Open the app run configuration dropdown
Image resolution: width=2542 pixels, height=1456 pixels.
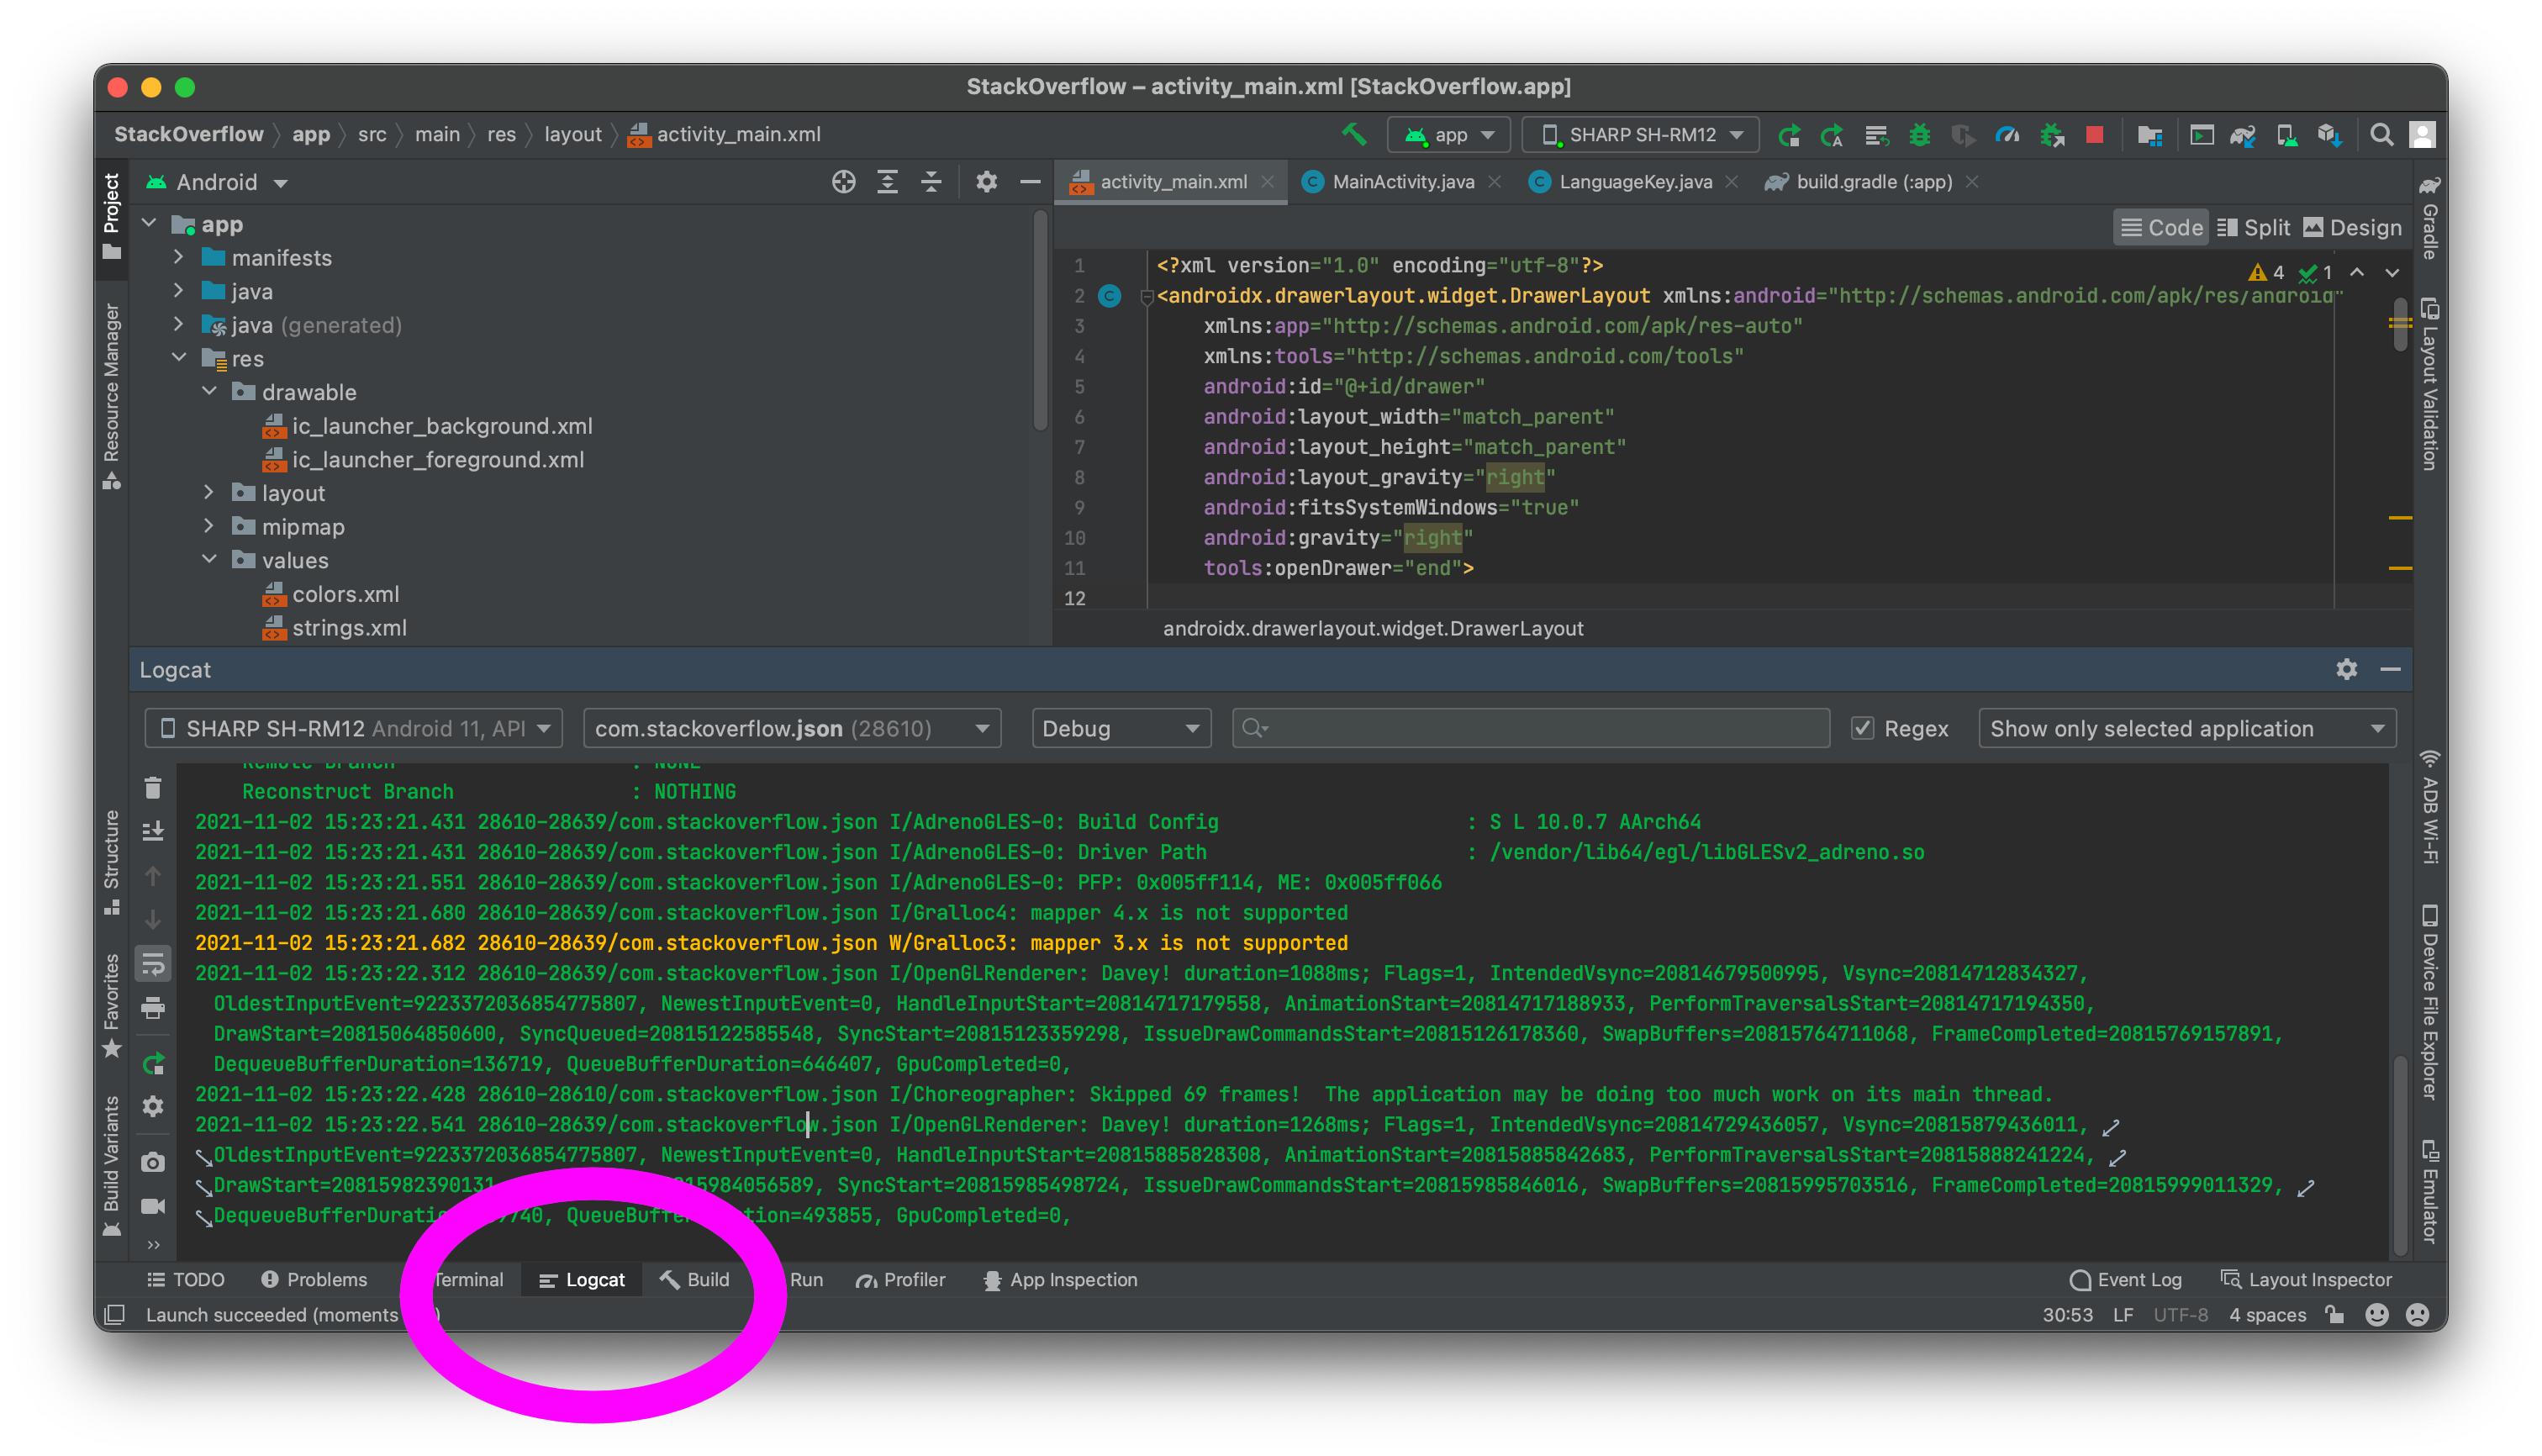1449,134
